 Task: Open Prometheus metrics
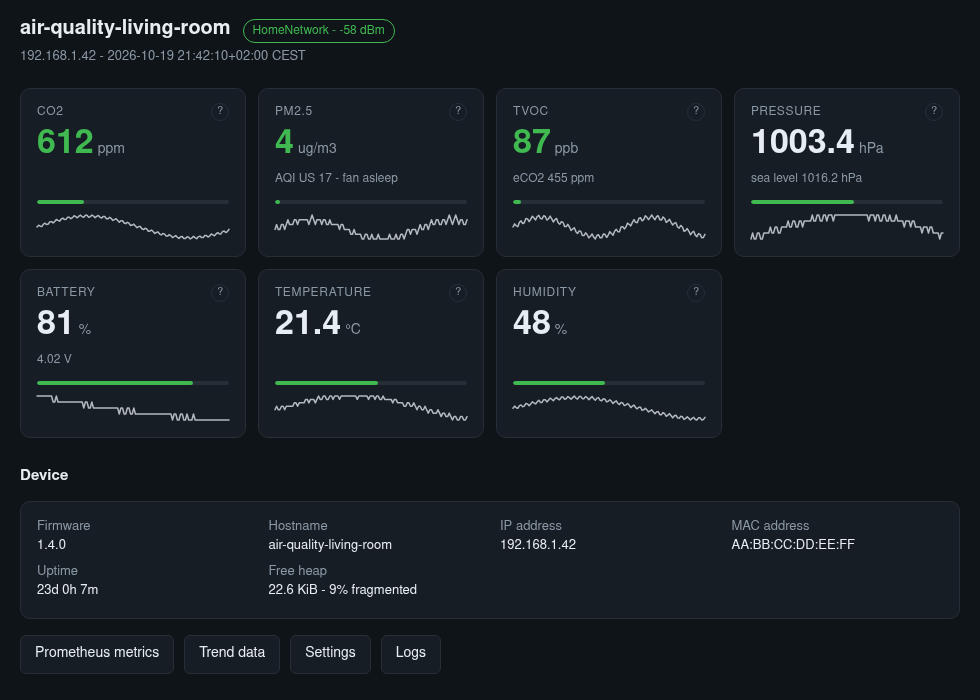[x=97, y=654]
